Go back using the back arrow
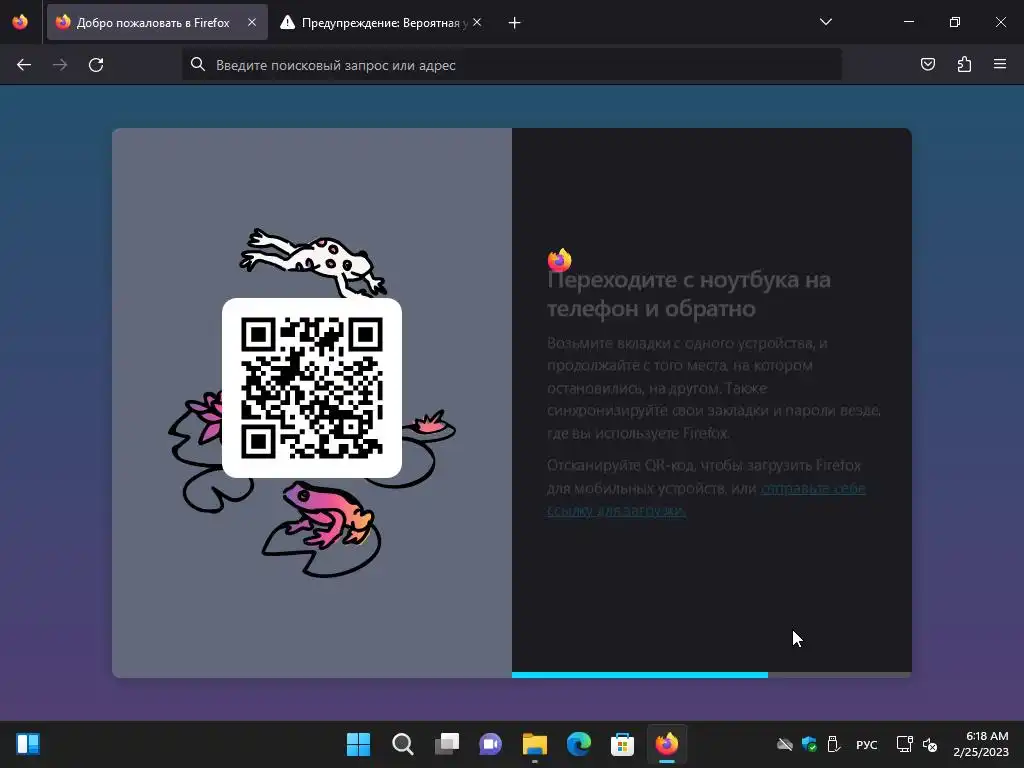 24,65
